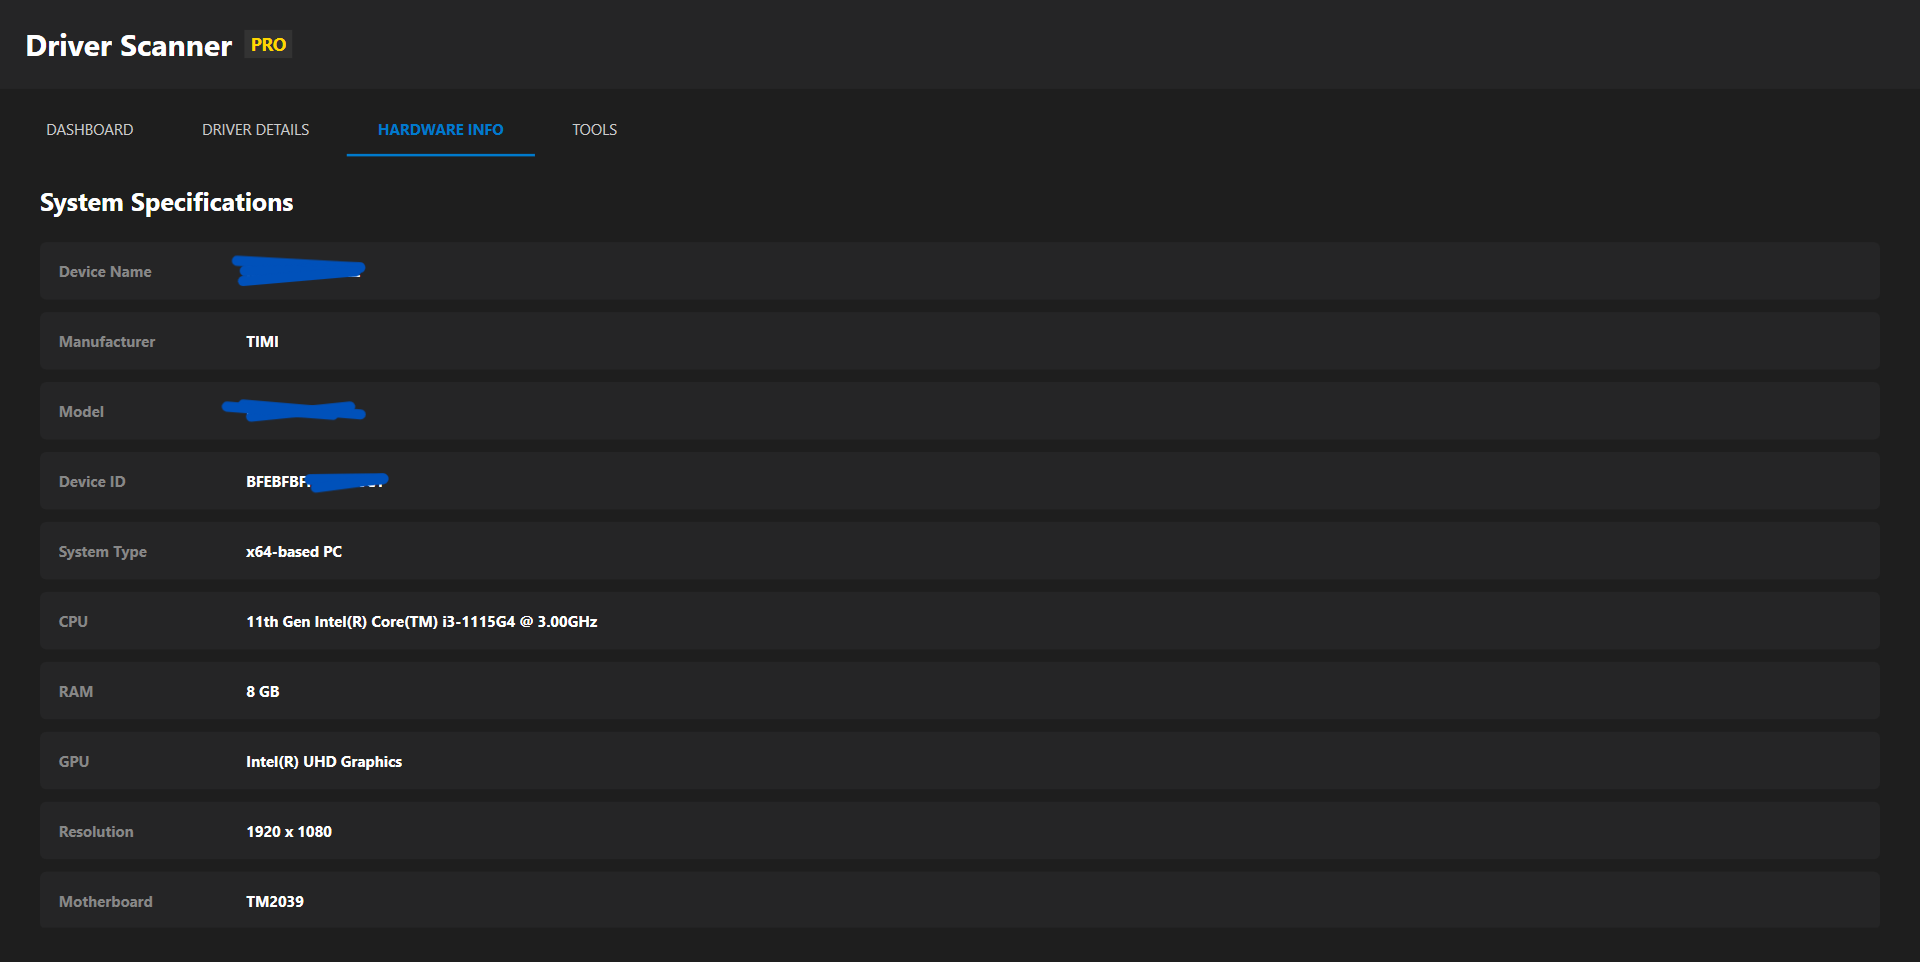Click the x64-based PC value
The image size is (1920, 962).
pyautogui.click(x=294, y=552)
